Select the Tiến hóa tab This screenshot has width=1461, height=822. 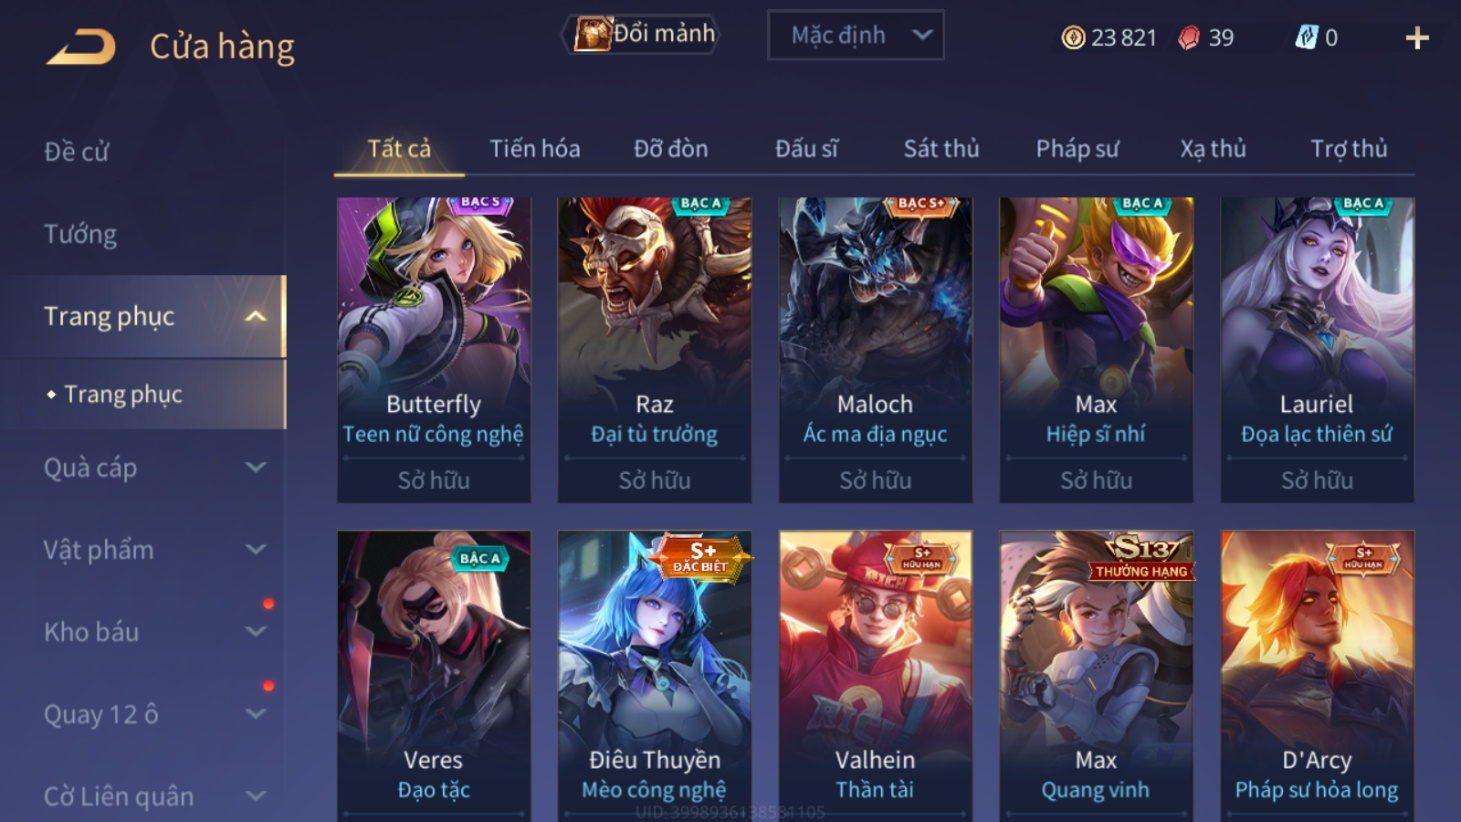click(535, 149)
